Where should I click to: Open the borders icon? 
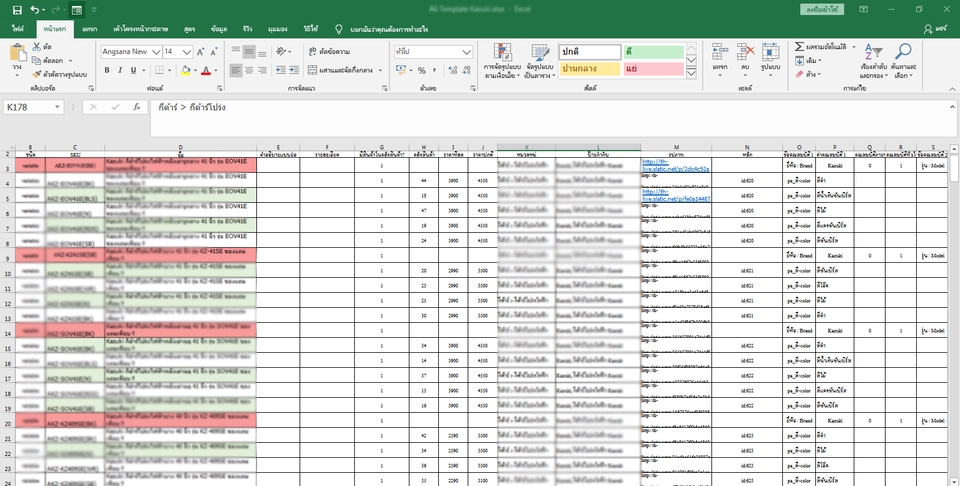point(159,70)
